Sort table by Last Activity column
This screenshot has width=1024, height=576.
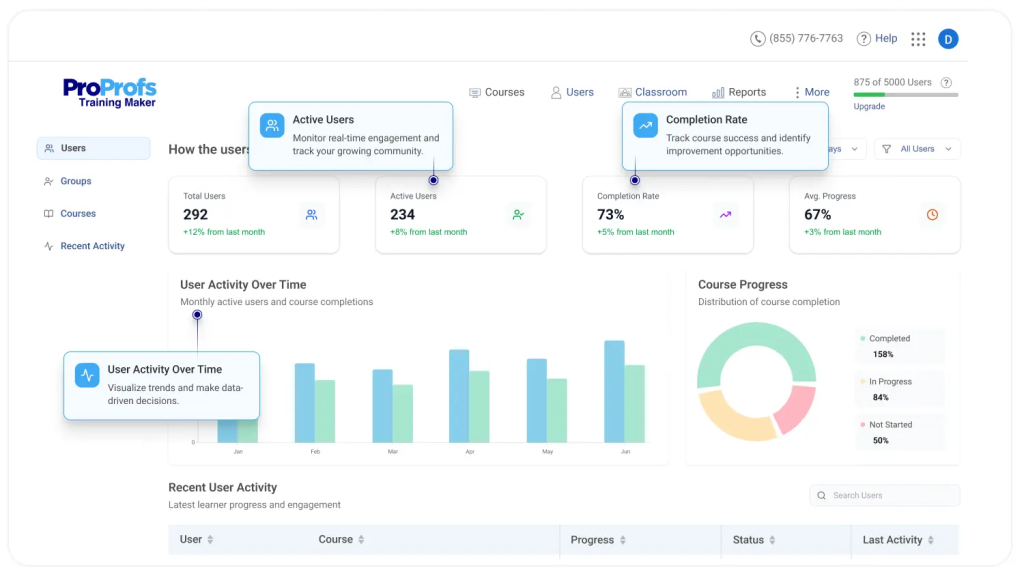point(931,540)
